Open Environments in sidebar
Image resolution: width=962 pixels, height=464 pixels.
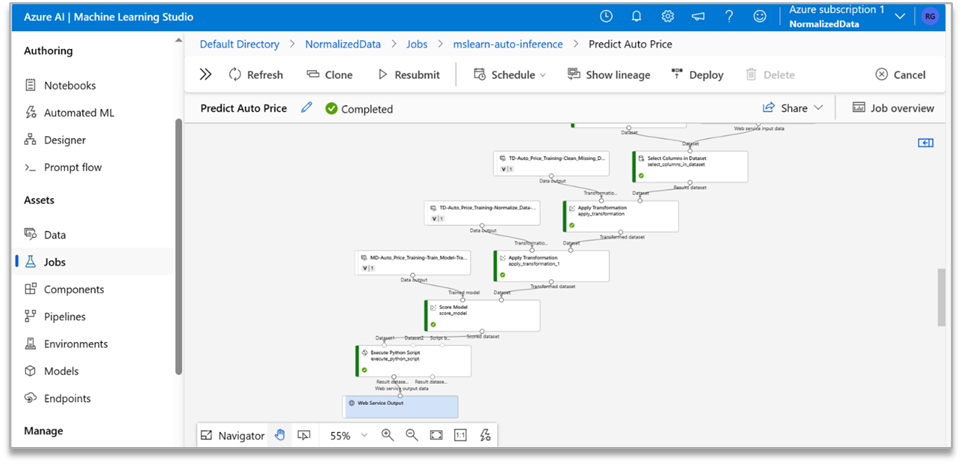pyautogui.click(x=66, y=344)
